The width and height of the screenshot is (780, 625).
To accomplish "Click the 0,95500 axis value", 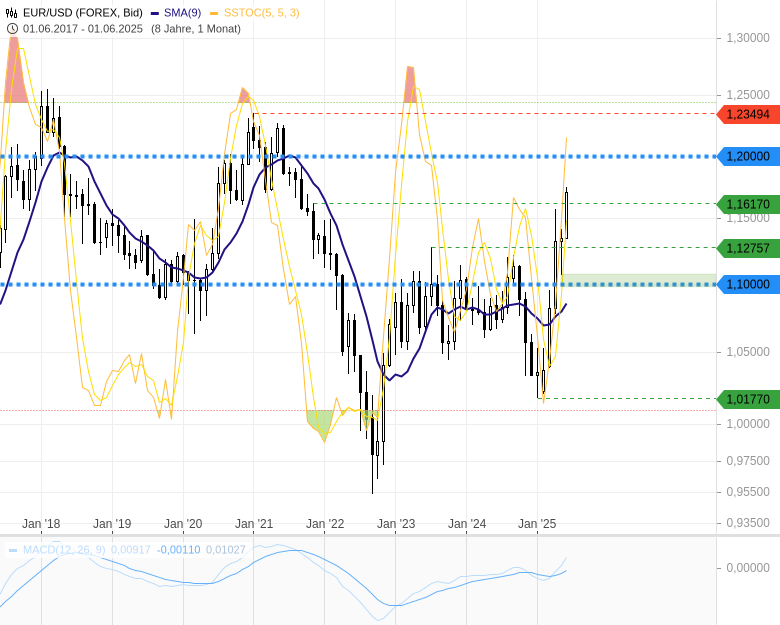I will 748,492.
